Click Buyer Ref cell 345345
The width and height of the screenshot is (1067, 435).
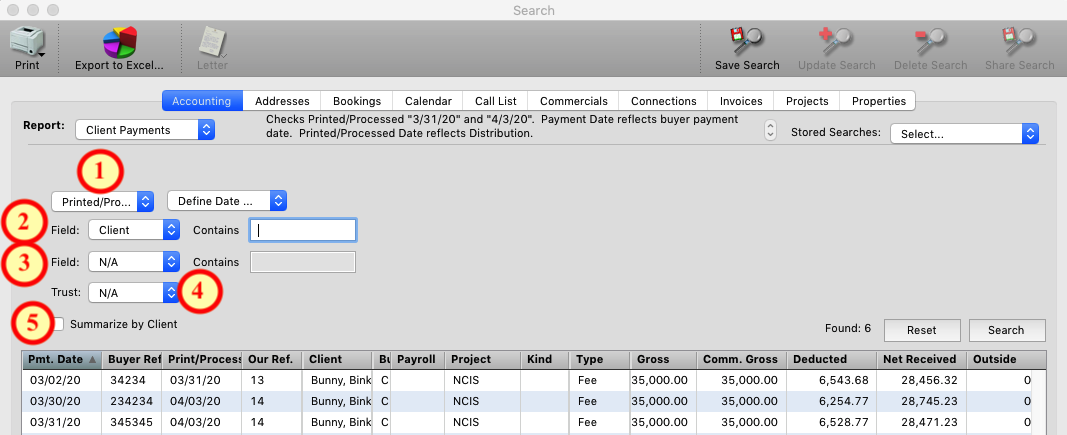(x=129, y=423)
